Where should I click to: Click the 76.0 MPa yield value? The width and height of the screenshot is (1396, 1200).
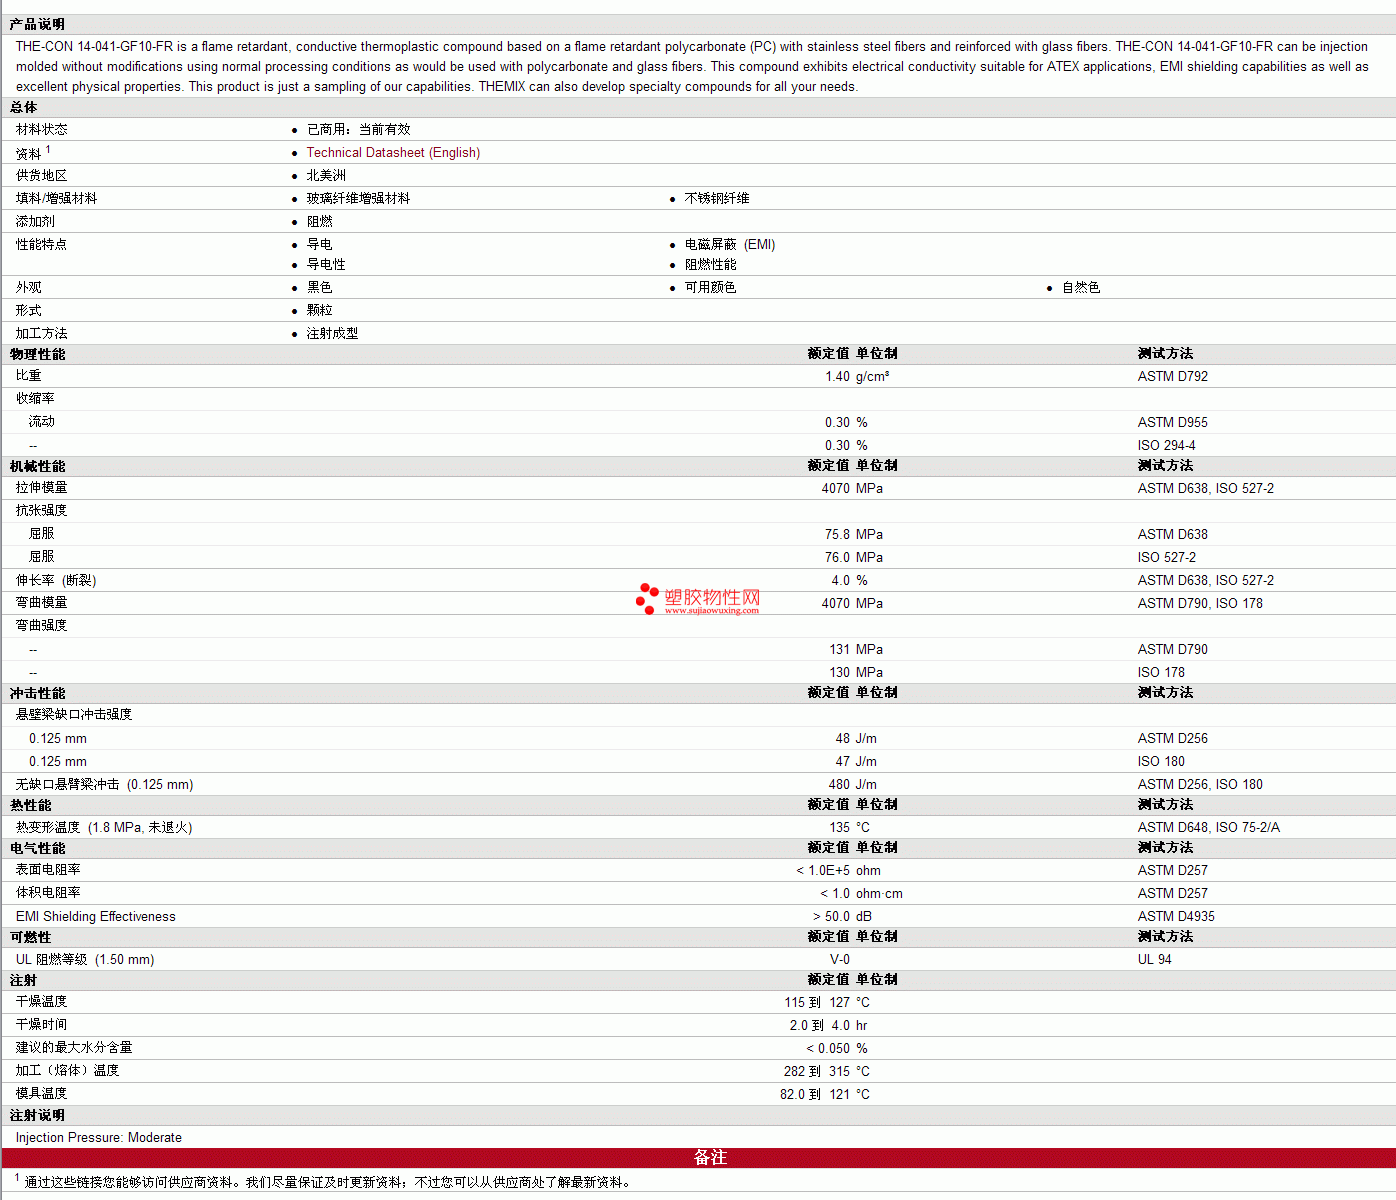tap(854, 558)
